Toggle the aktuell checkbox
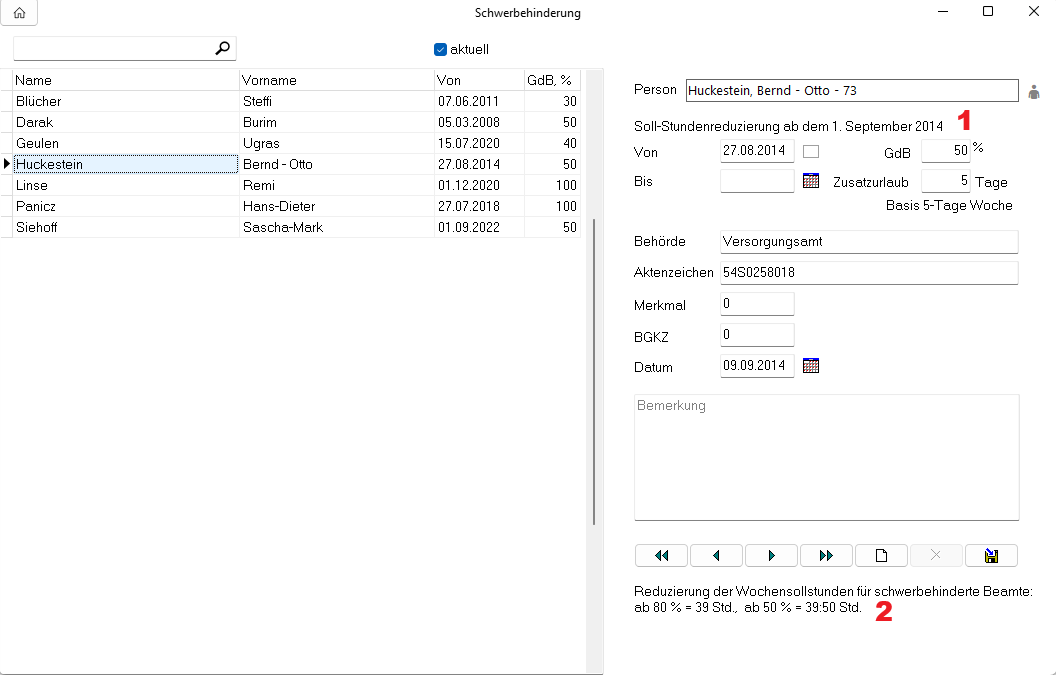 pyautogui.click(x=440, y=49)
